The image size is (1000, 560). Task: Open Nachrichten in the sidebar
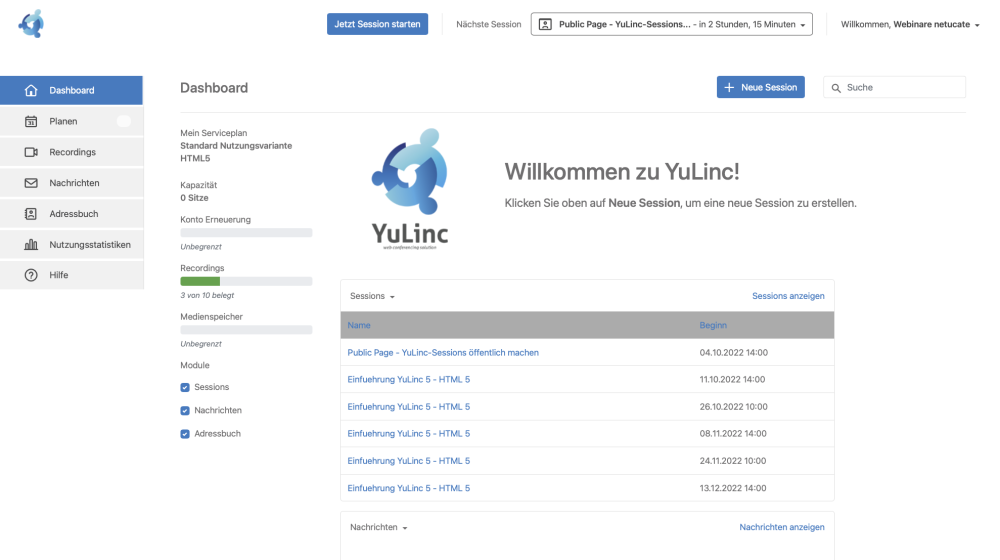coord(71,183)
